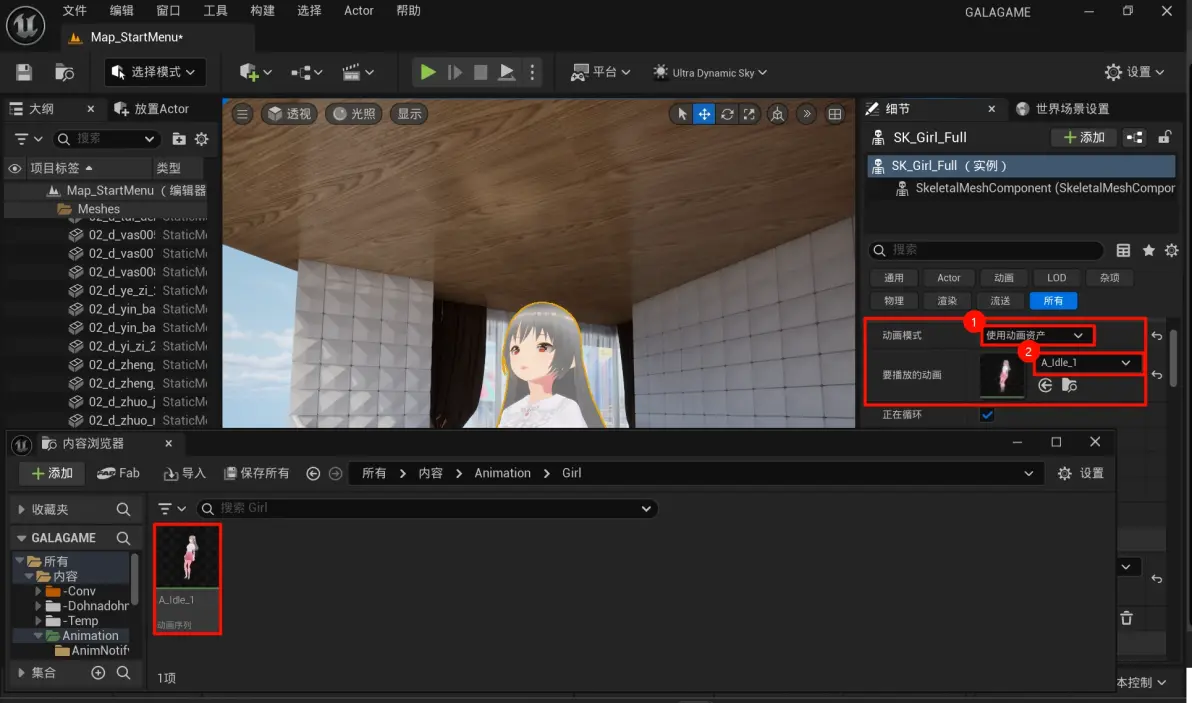The width and height of the screenshot is (1192, 703).
Task: Select the A_Idle_1 animation sequence thumbnail
Action: tap(187, 578)
